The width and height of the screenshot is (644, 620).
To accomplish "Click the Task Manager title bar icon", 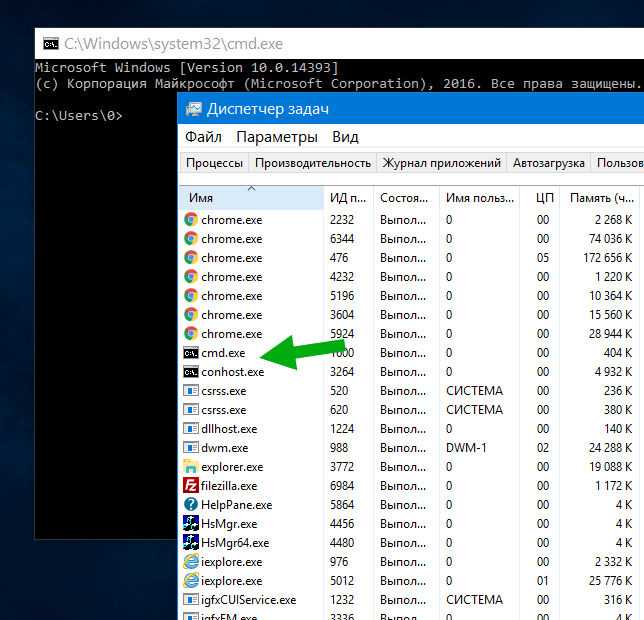I will coord(193,109).
